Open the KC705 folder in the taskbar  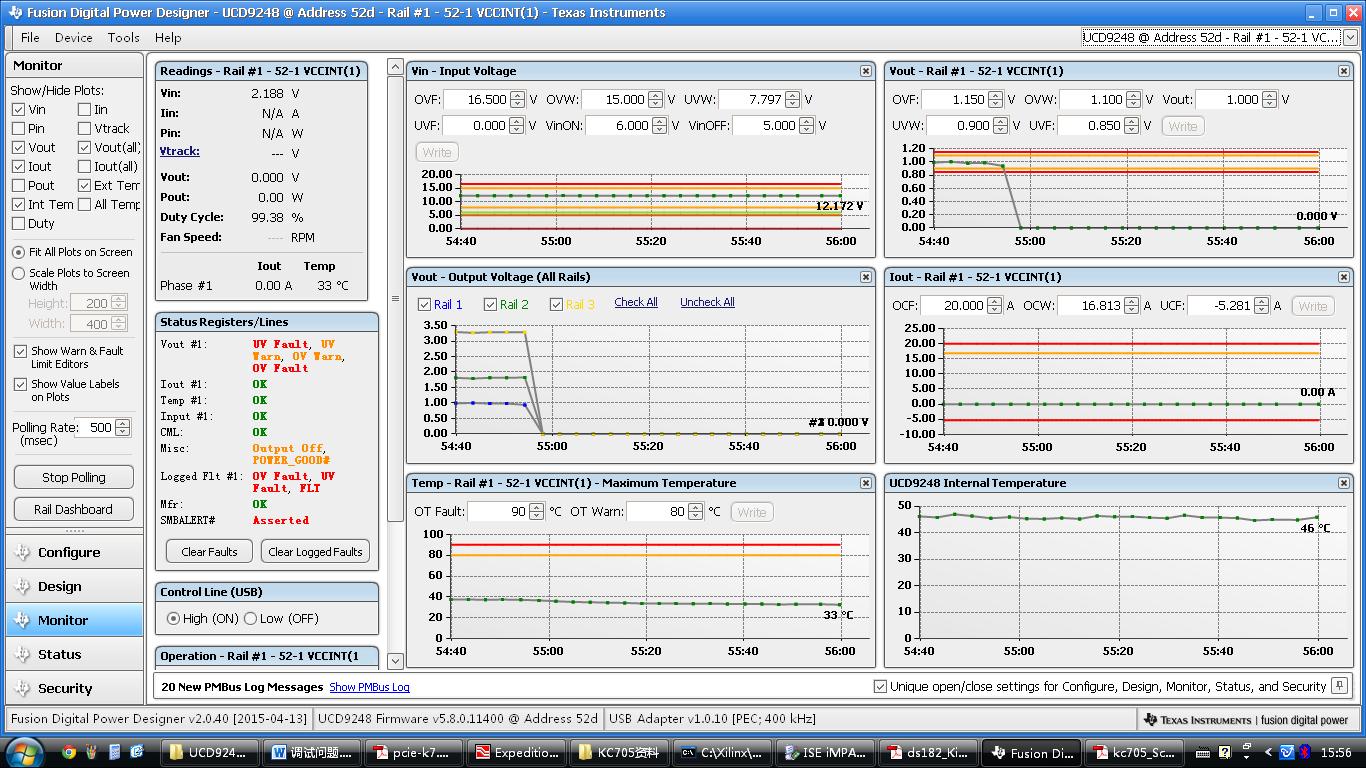coord(619,753)
